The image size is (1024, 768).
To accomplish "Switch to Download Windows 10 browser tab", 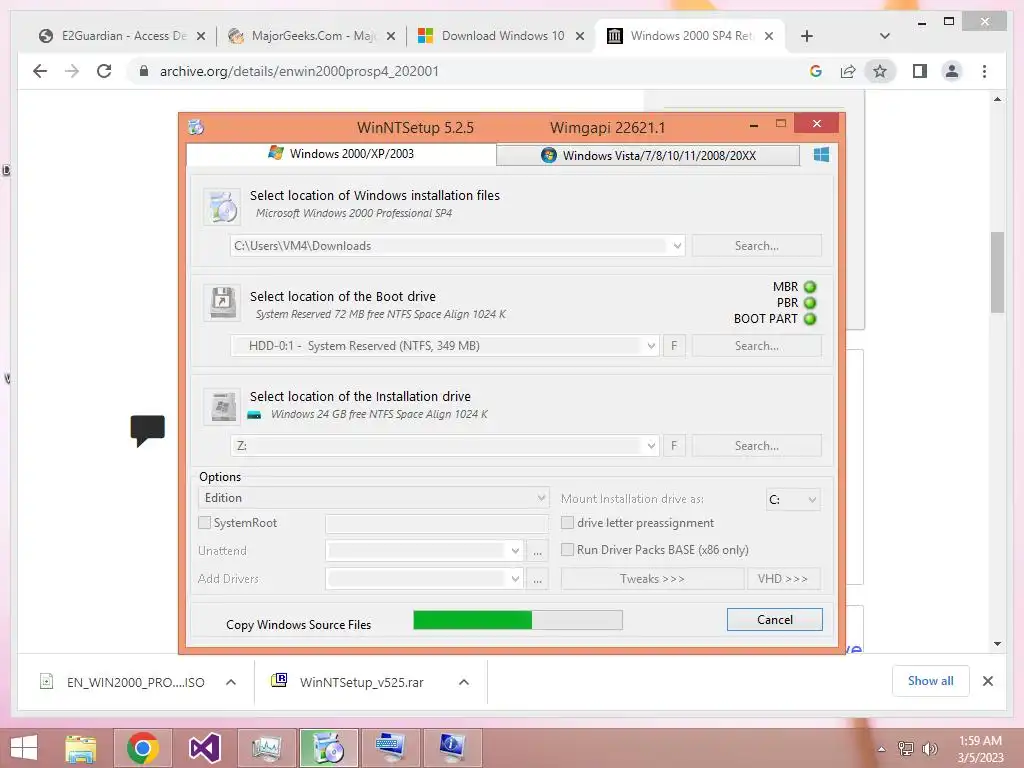I will (x=502, y=36).
